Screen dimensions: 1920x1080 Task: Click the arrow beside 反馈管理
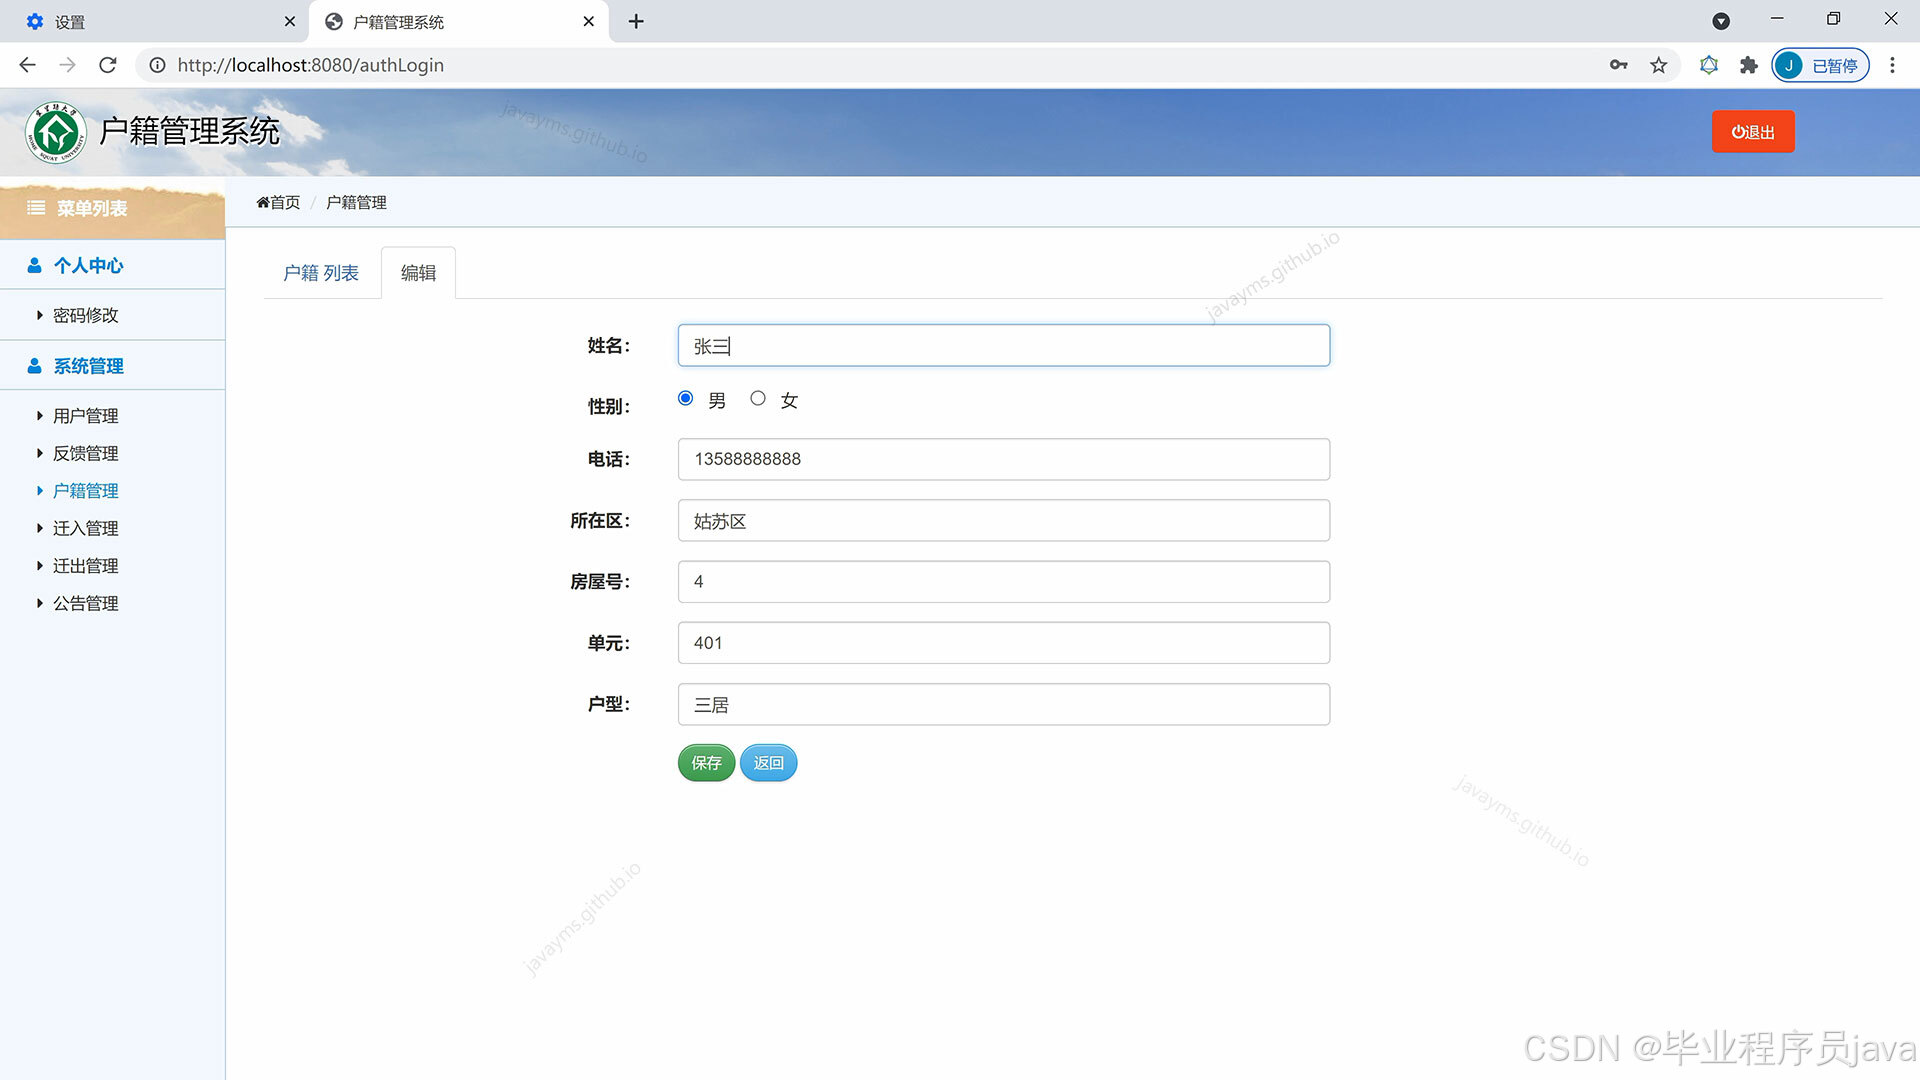[40, 454]
